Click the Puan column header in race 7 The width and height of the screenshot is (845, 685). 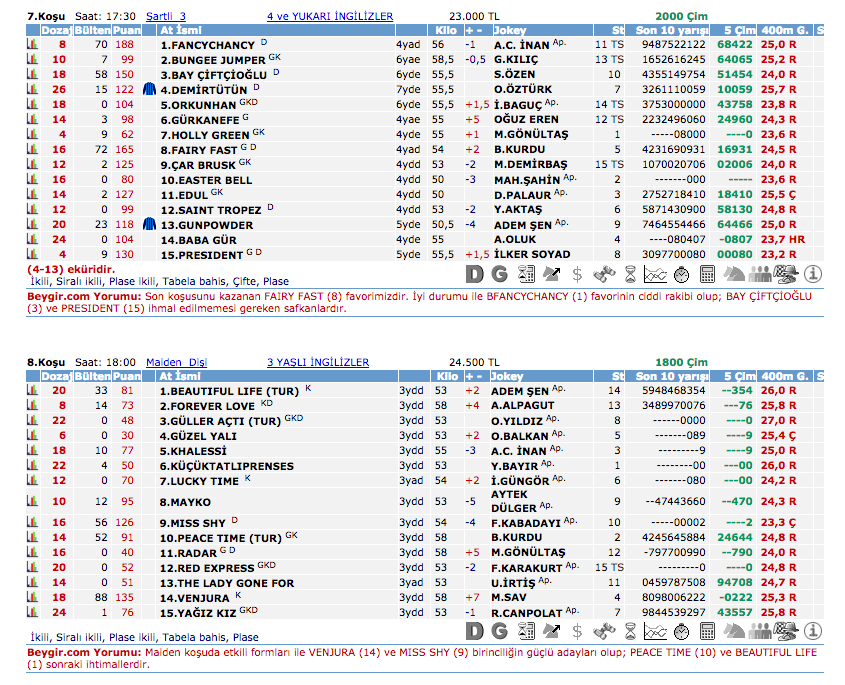point(125,31)
